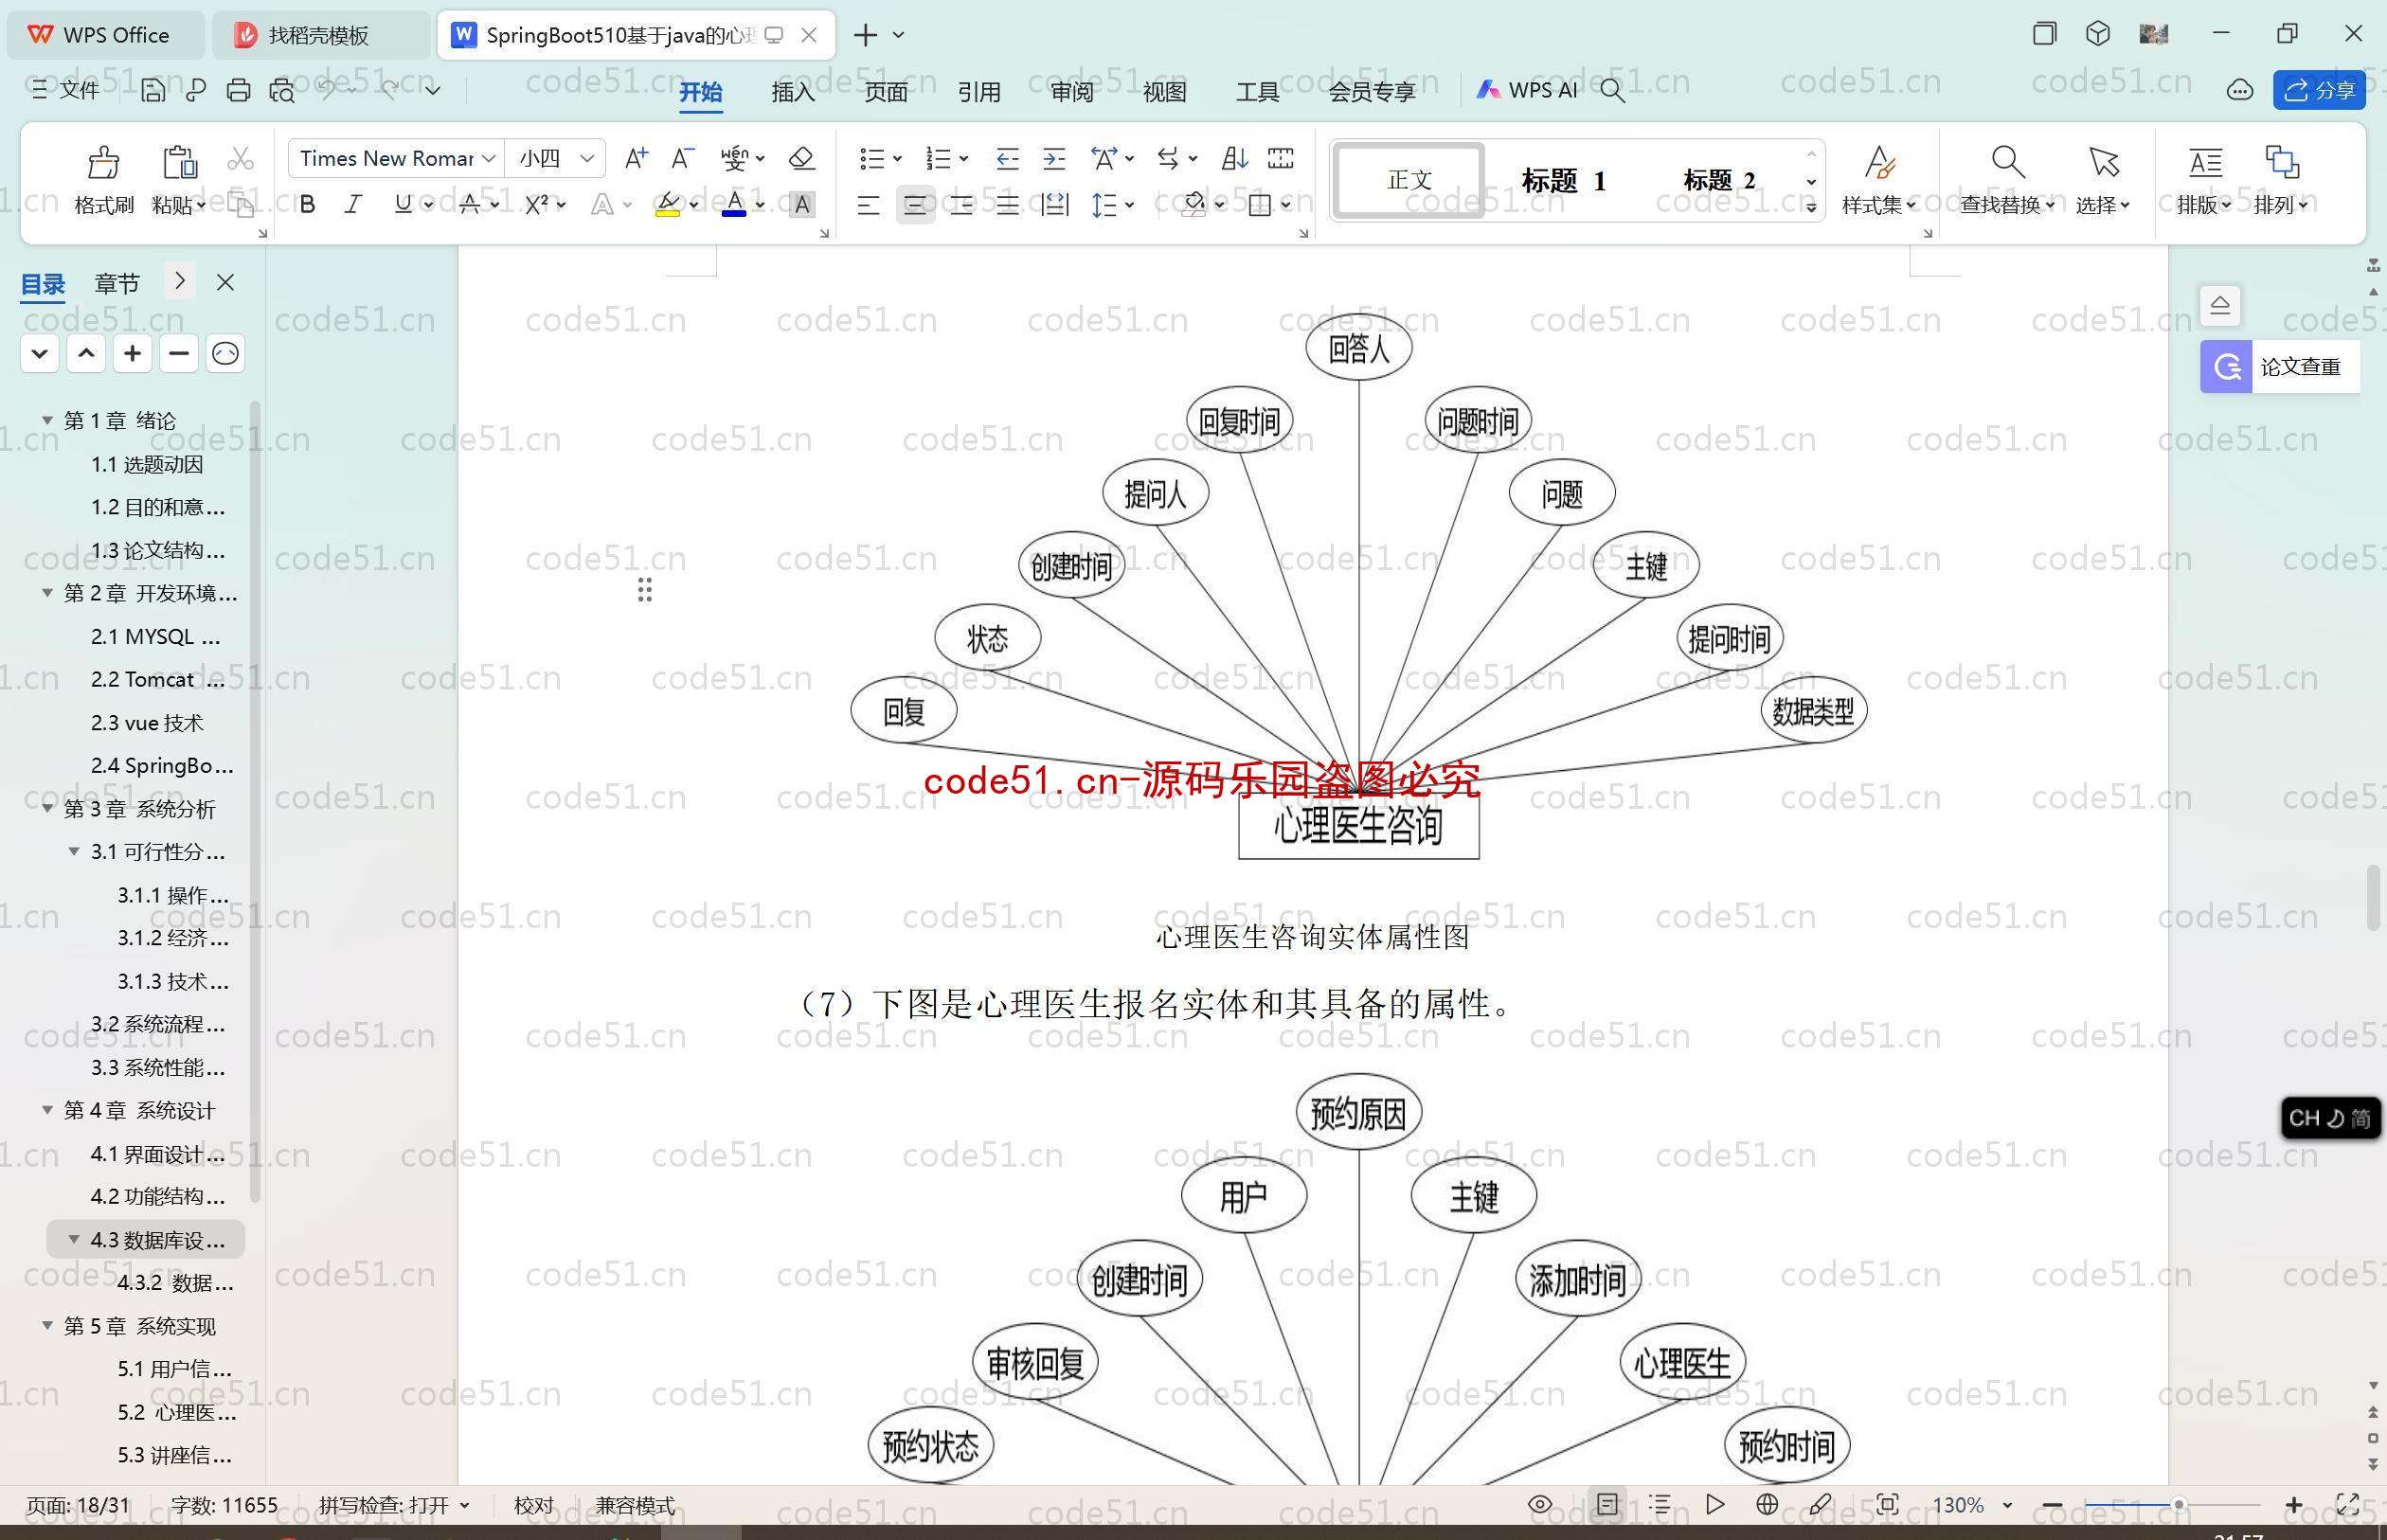Toggle justify alignment paragraph button
This screenshot has width=2387, height=1540.
point(1007,205)
